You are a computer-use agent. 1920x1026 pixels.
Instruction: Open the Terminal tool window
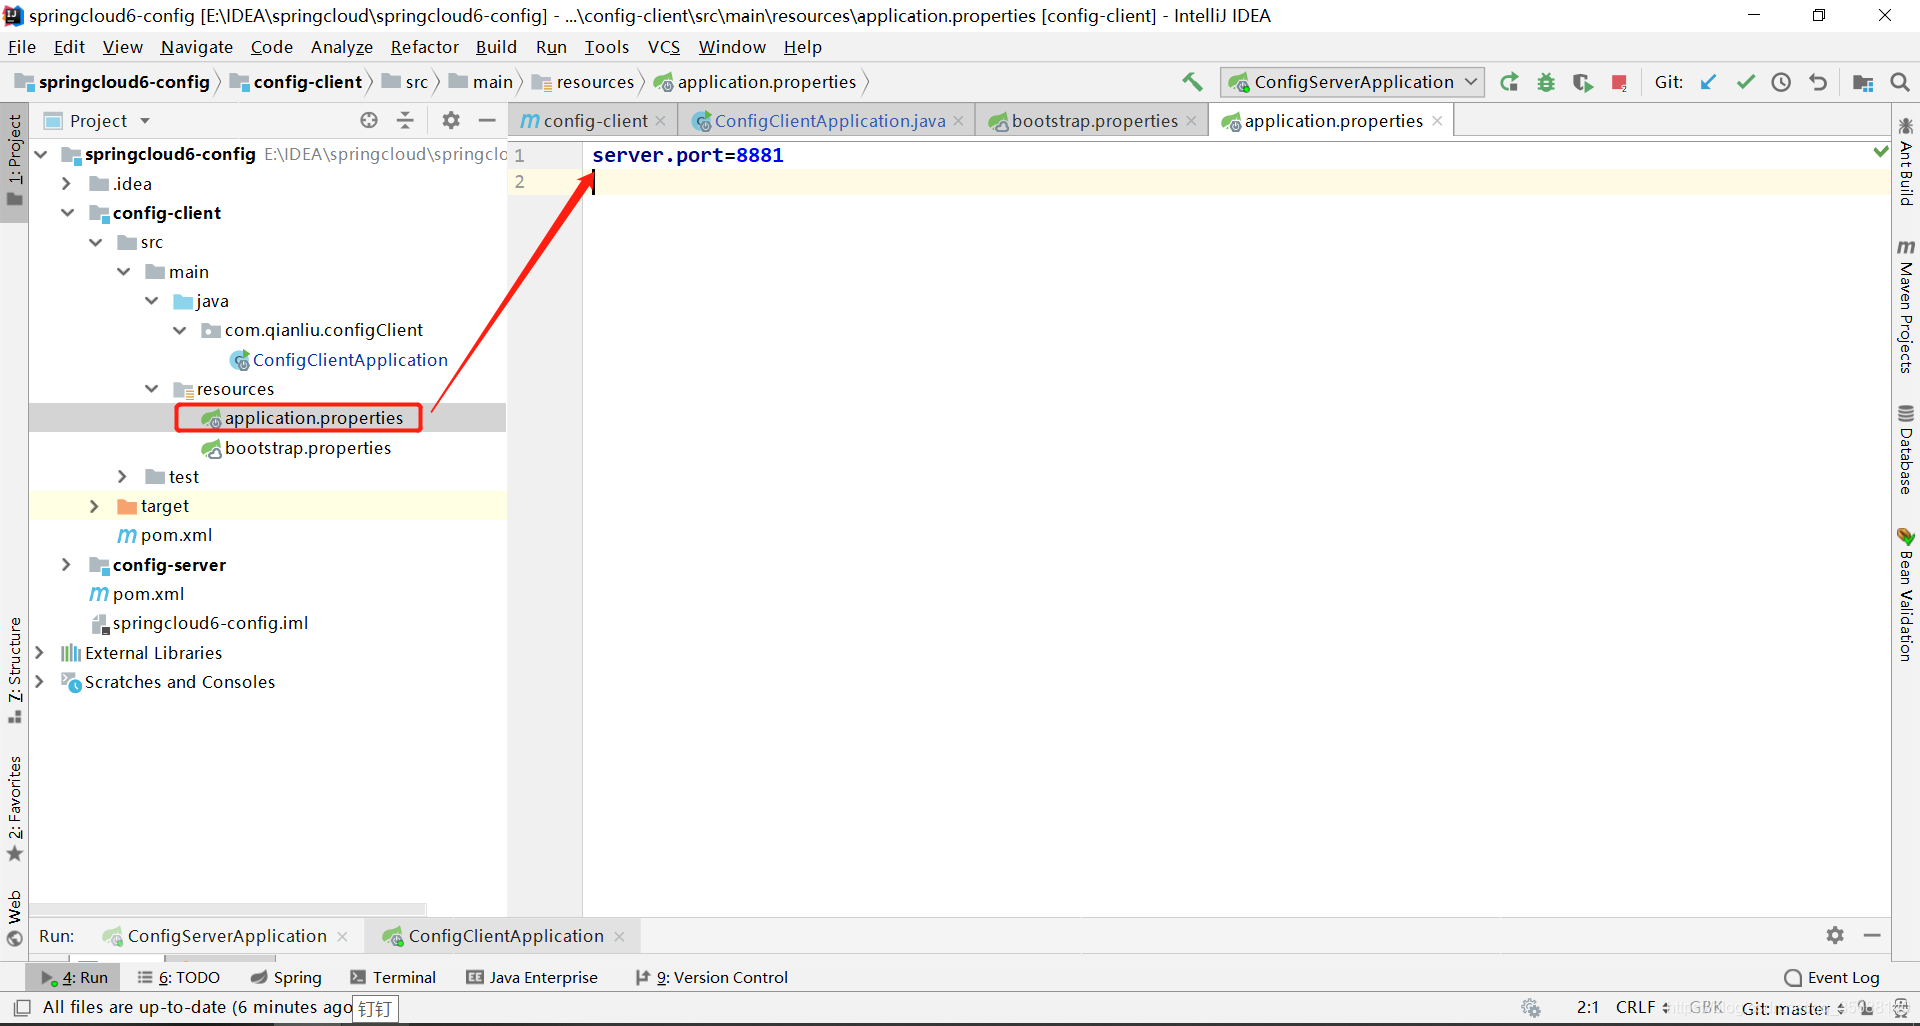point(393,977)
